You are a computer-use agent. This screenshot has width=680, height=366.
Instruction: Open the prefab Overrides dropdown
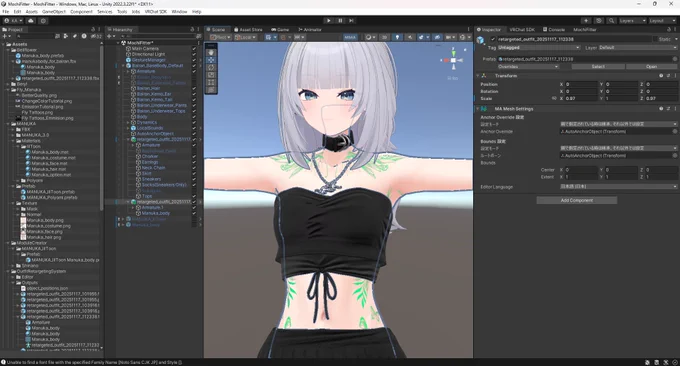(528, 67)
